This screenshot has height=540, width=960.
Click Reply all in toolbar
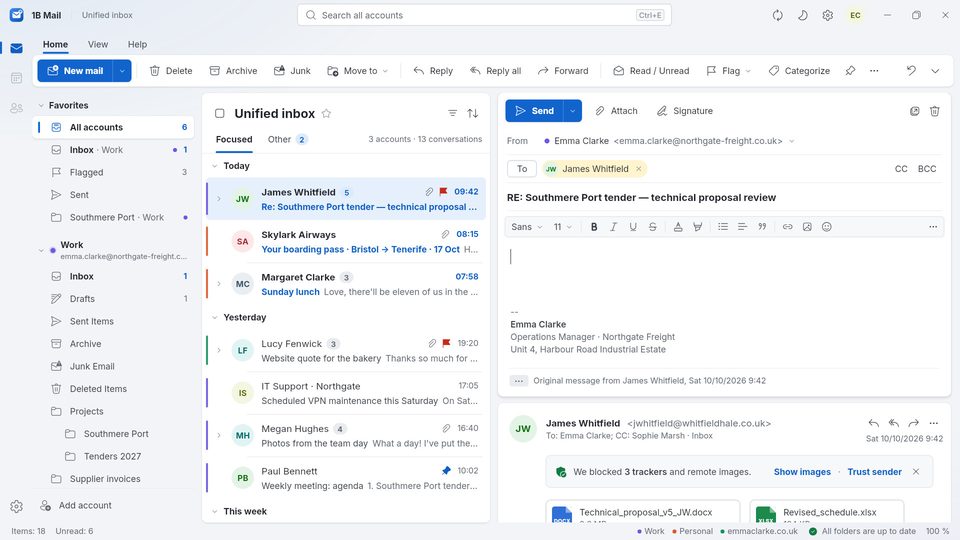pos(495,71)
